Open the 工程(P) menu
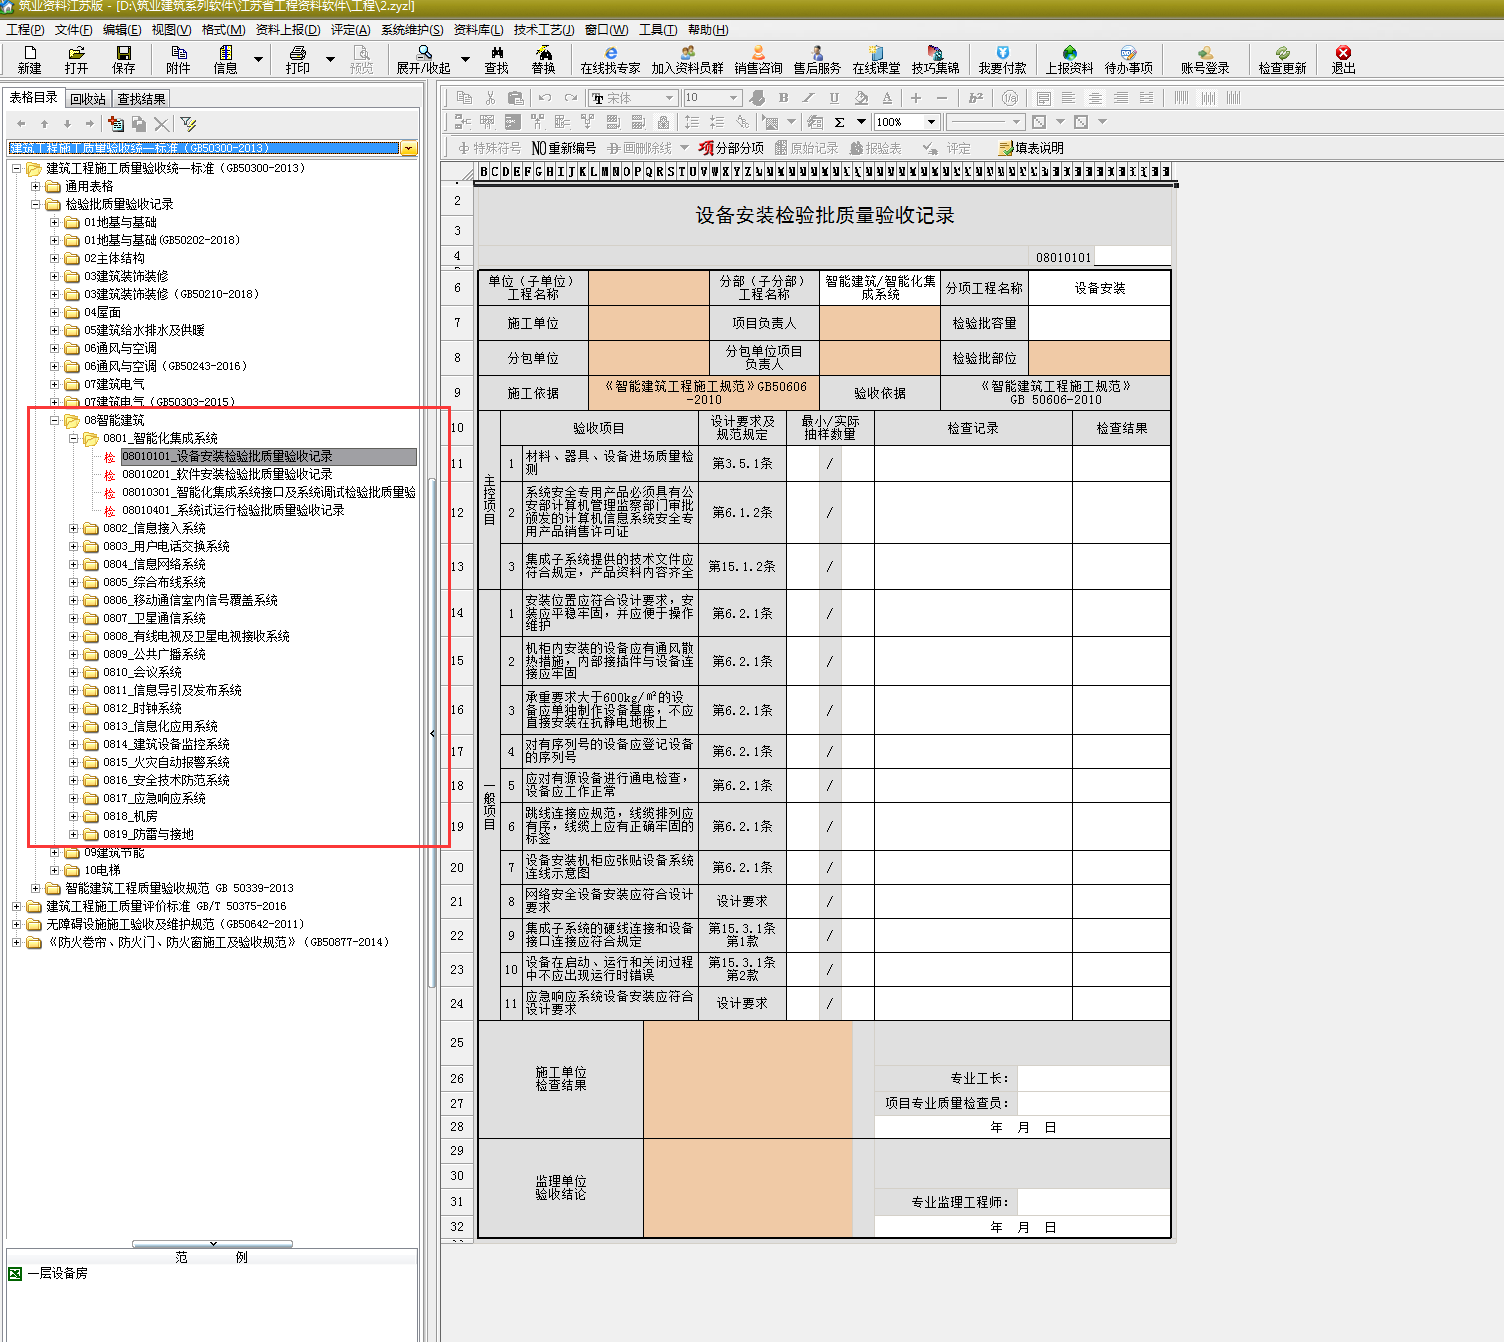 tap(25, 30)
